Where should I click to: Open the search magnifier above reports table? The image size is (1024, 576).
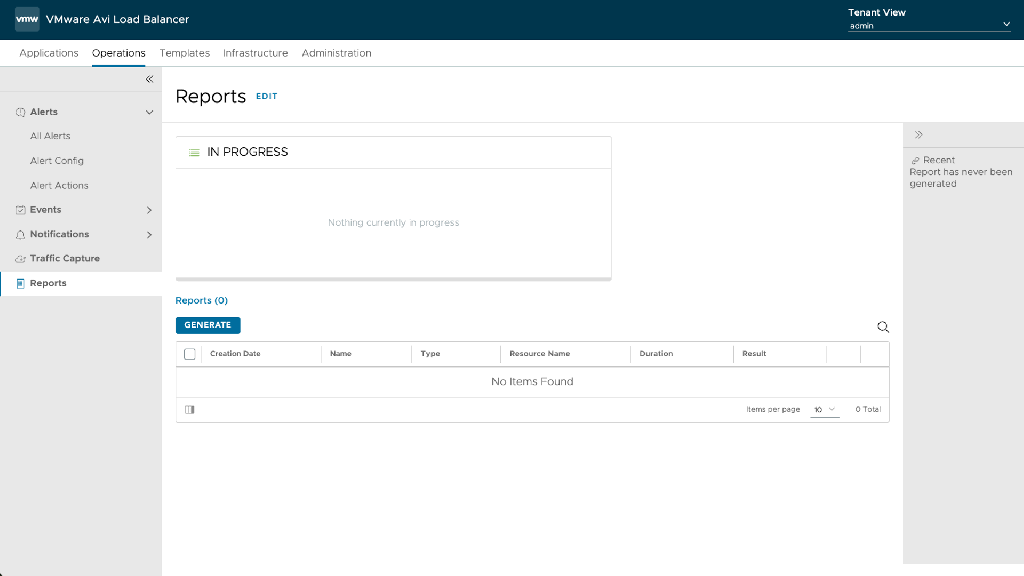[882, 327]
